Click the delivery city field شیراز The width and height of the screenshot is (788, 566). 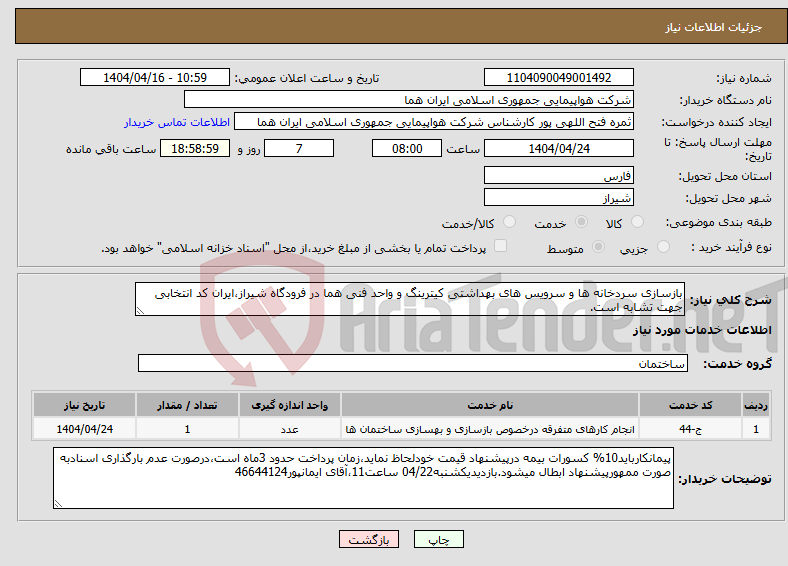[558, 197]
